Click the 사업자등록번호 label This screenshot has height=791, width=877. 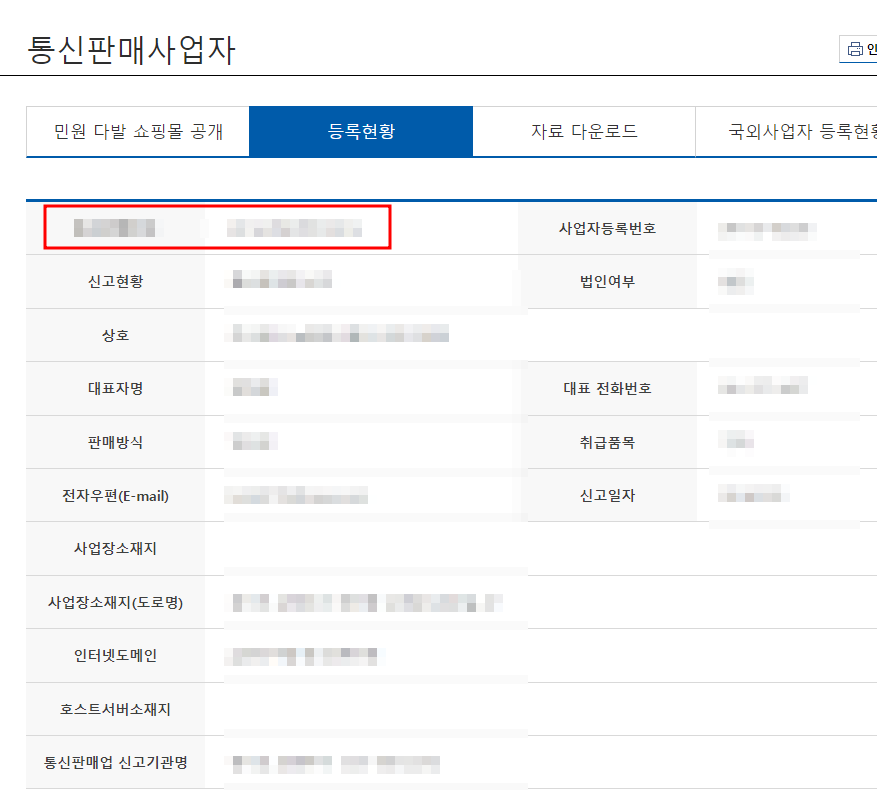click(x=607, y=228)
